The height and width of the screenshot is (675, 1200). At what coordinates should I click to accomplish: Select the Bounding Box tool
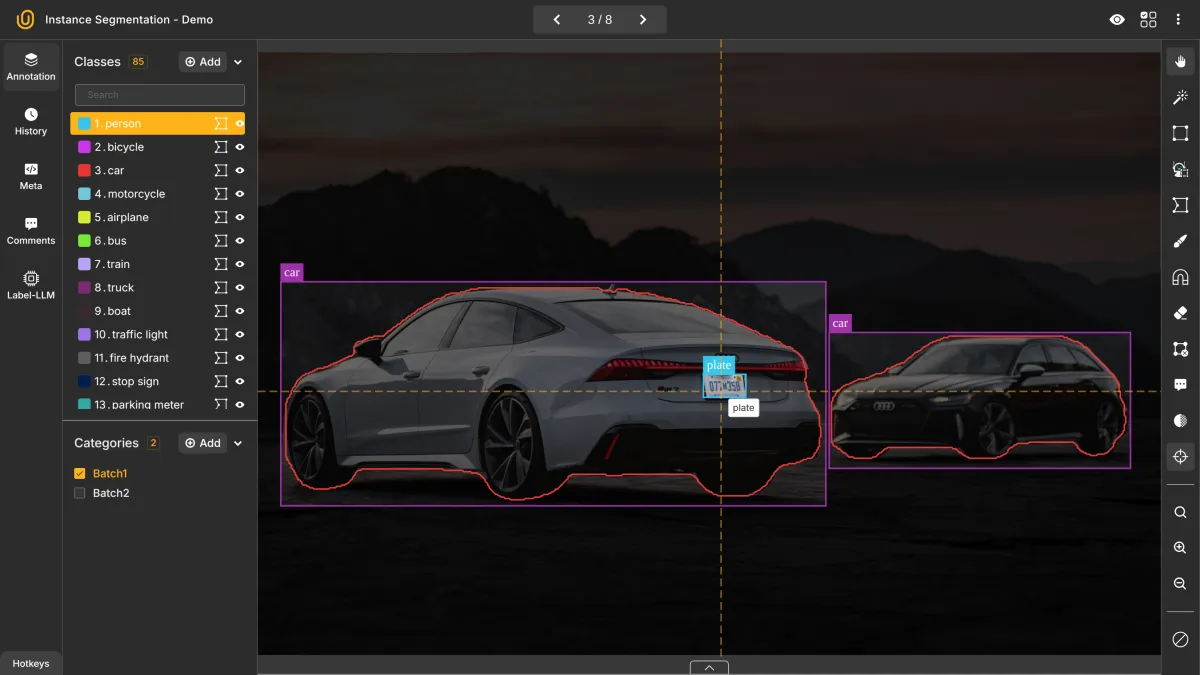pyautogui.click(x=1178, y=133)
